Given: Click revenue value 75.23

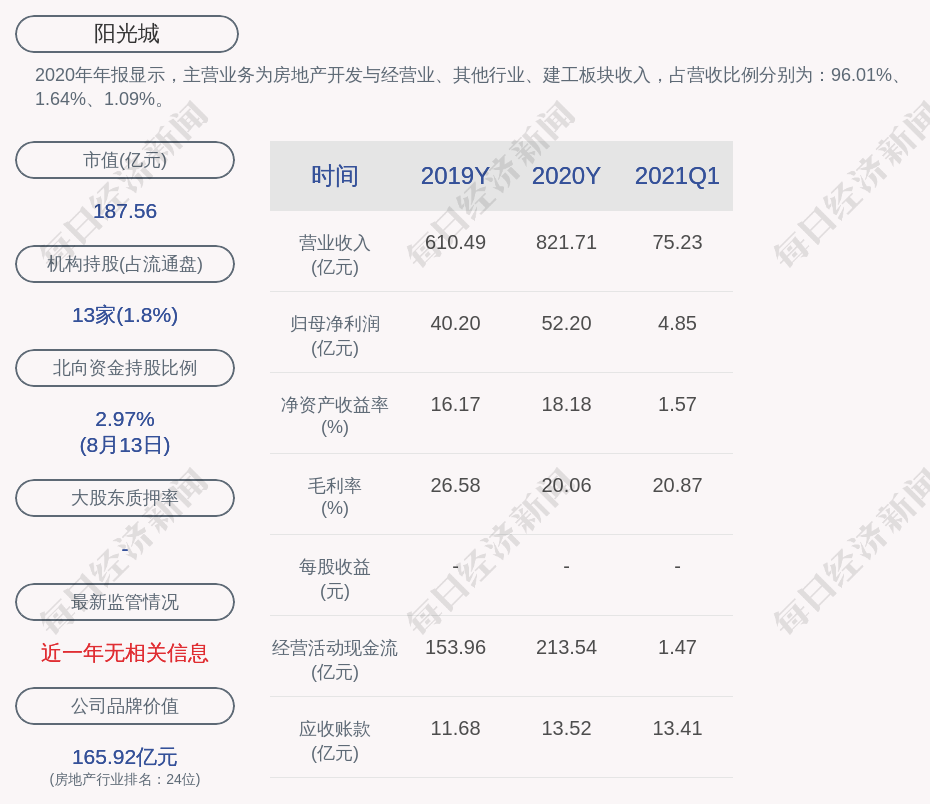Looking at the screenshot, I should pos(677,243).
